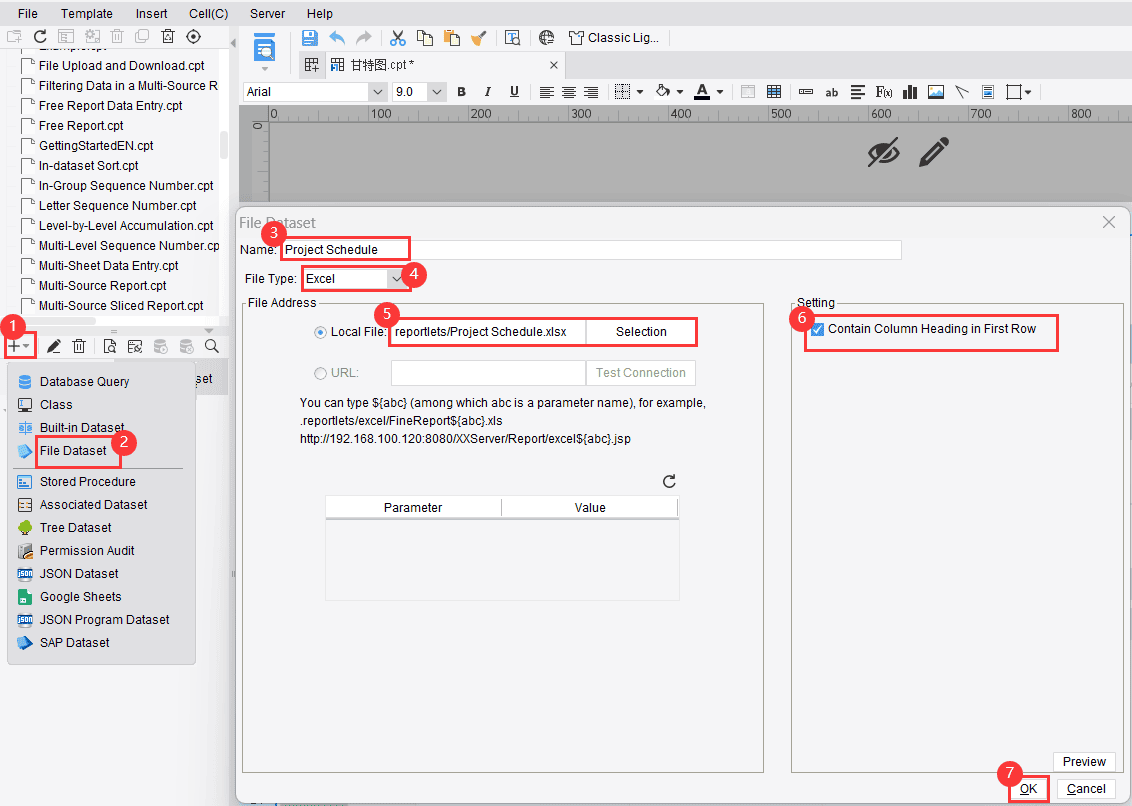
Task: Click the Save icon in the toolbar
Action: (310, 38)
